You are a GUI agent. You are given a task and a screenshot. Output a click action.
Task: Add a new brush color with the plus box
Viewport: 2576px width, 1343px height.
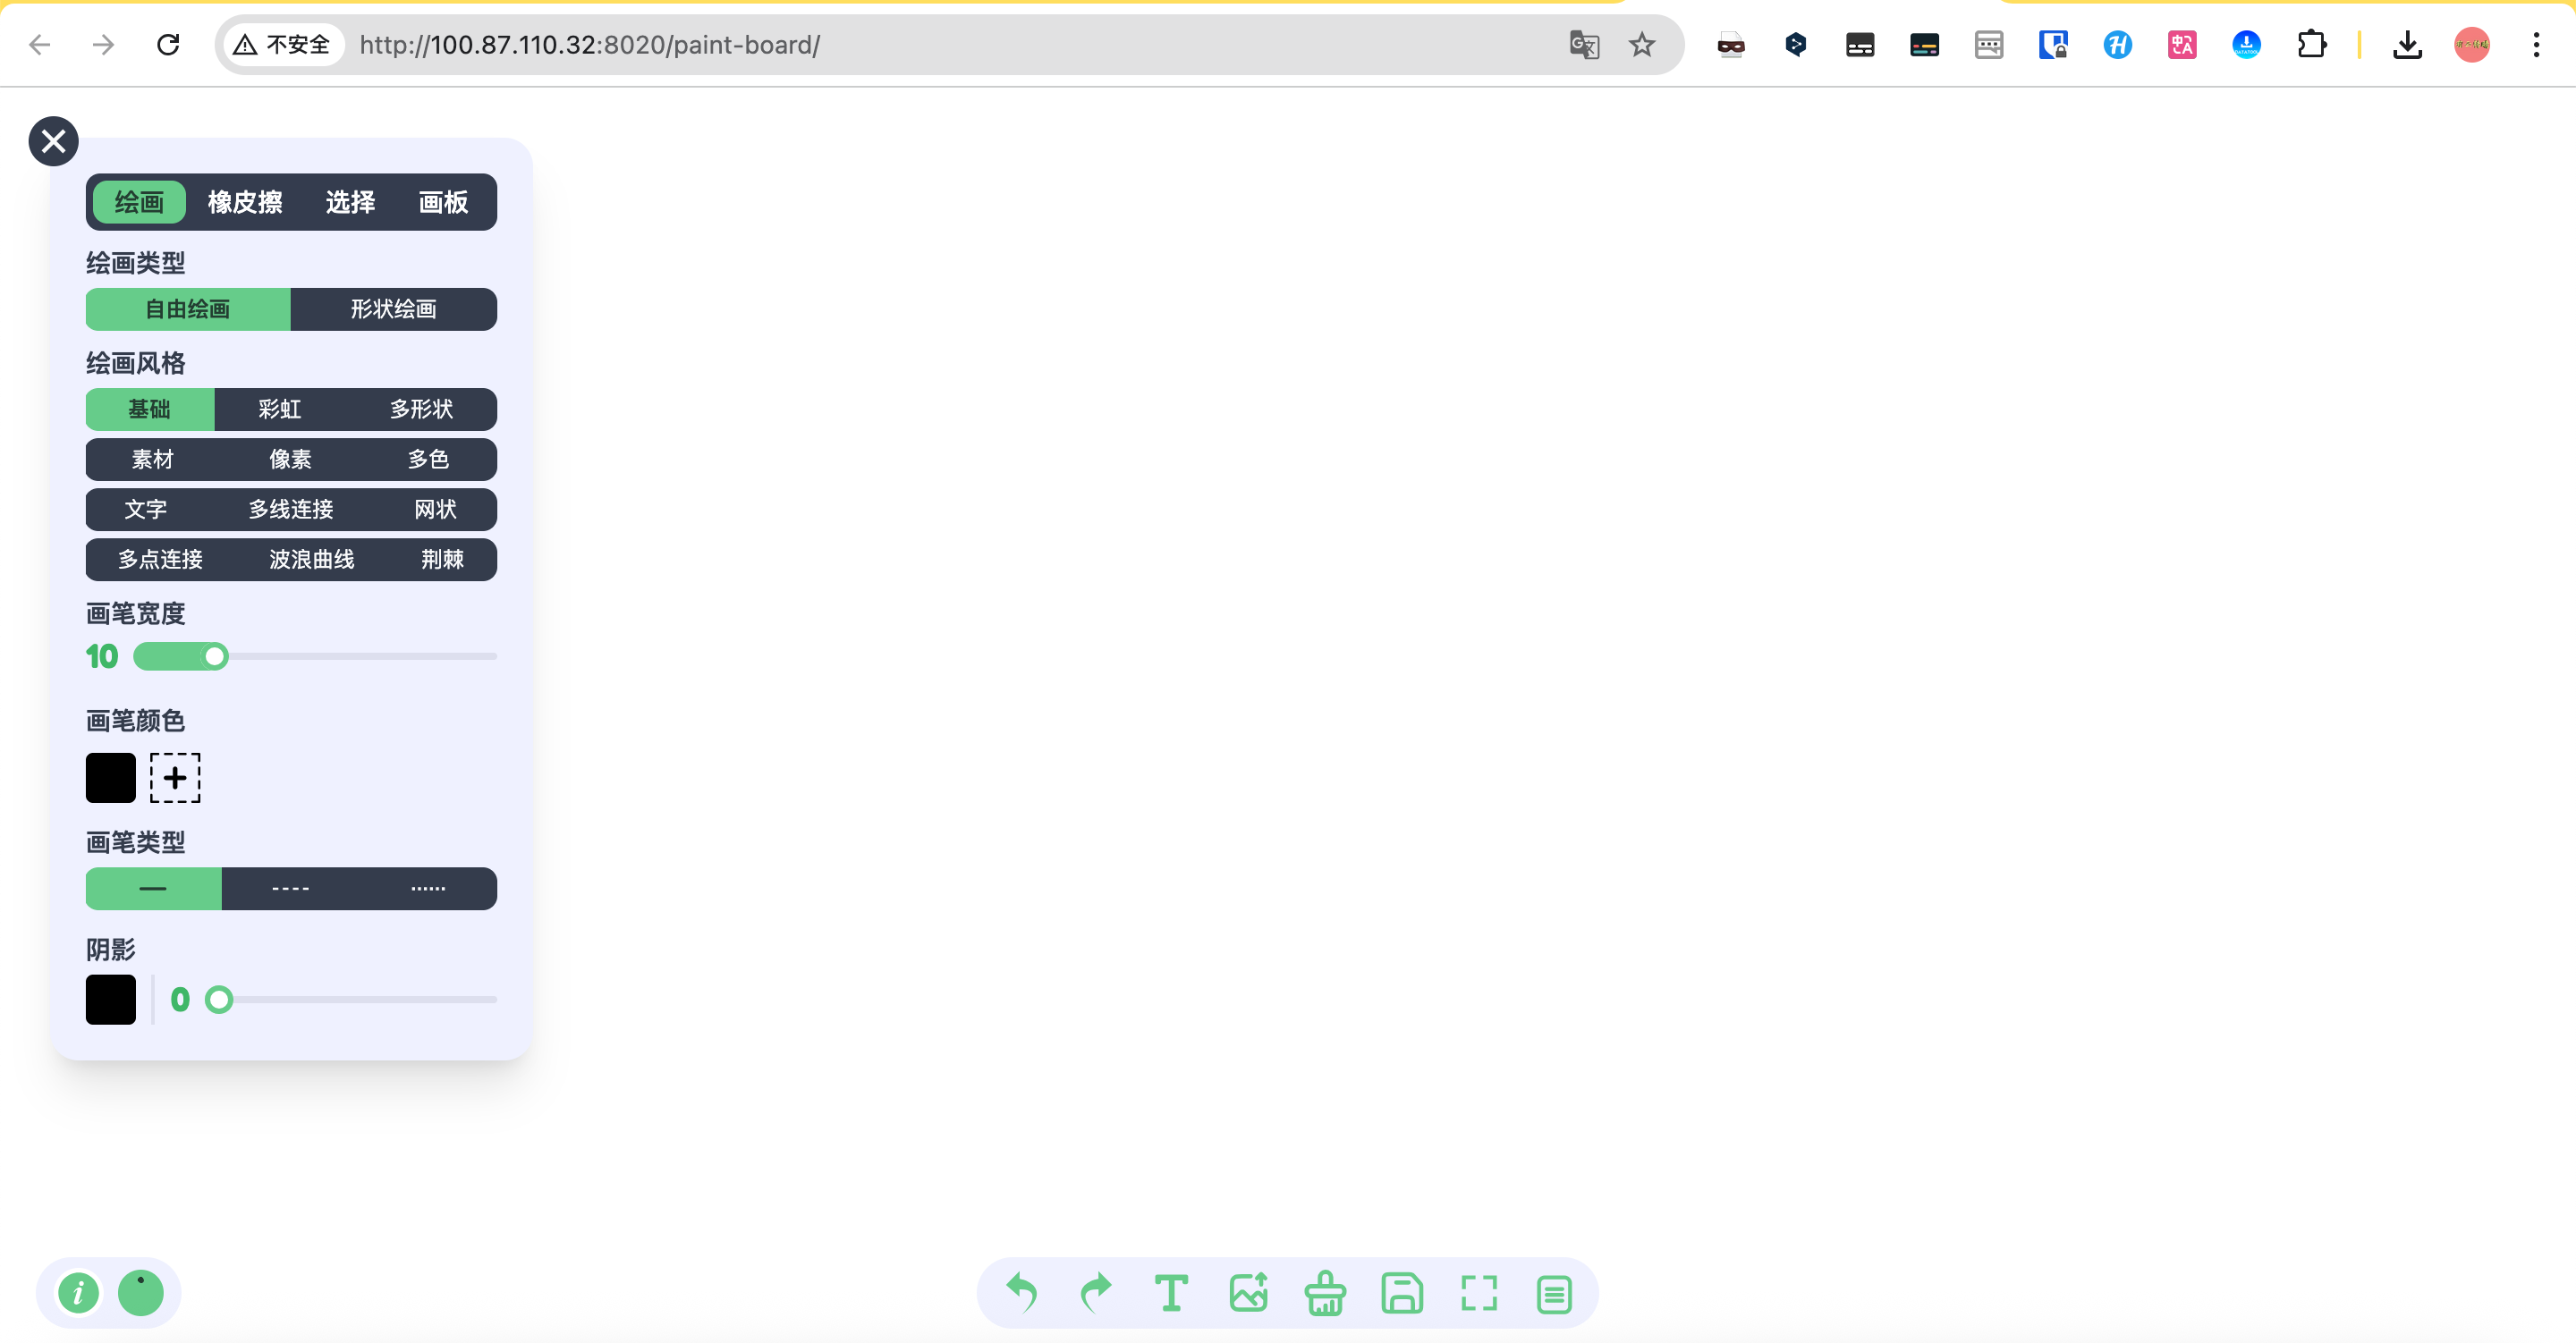pos(175,777)
